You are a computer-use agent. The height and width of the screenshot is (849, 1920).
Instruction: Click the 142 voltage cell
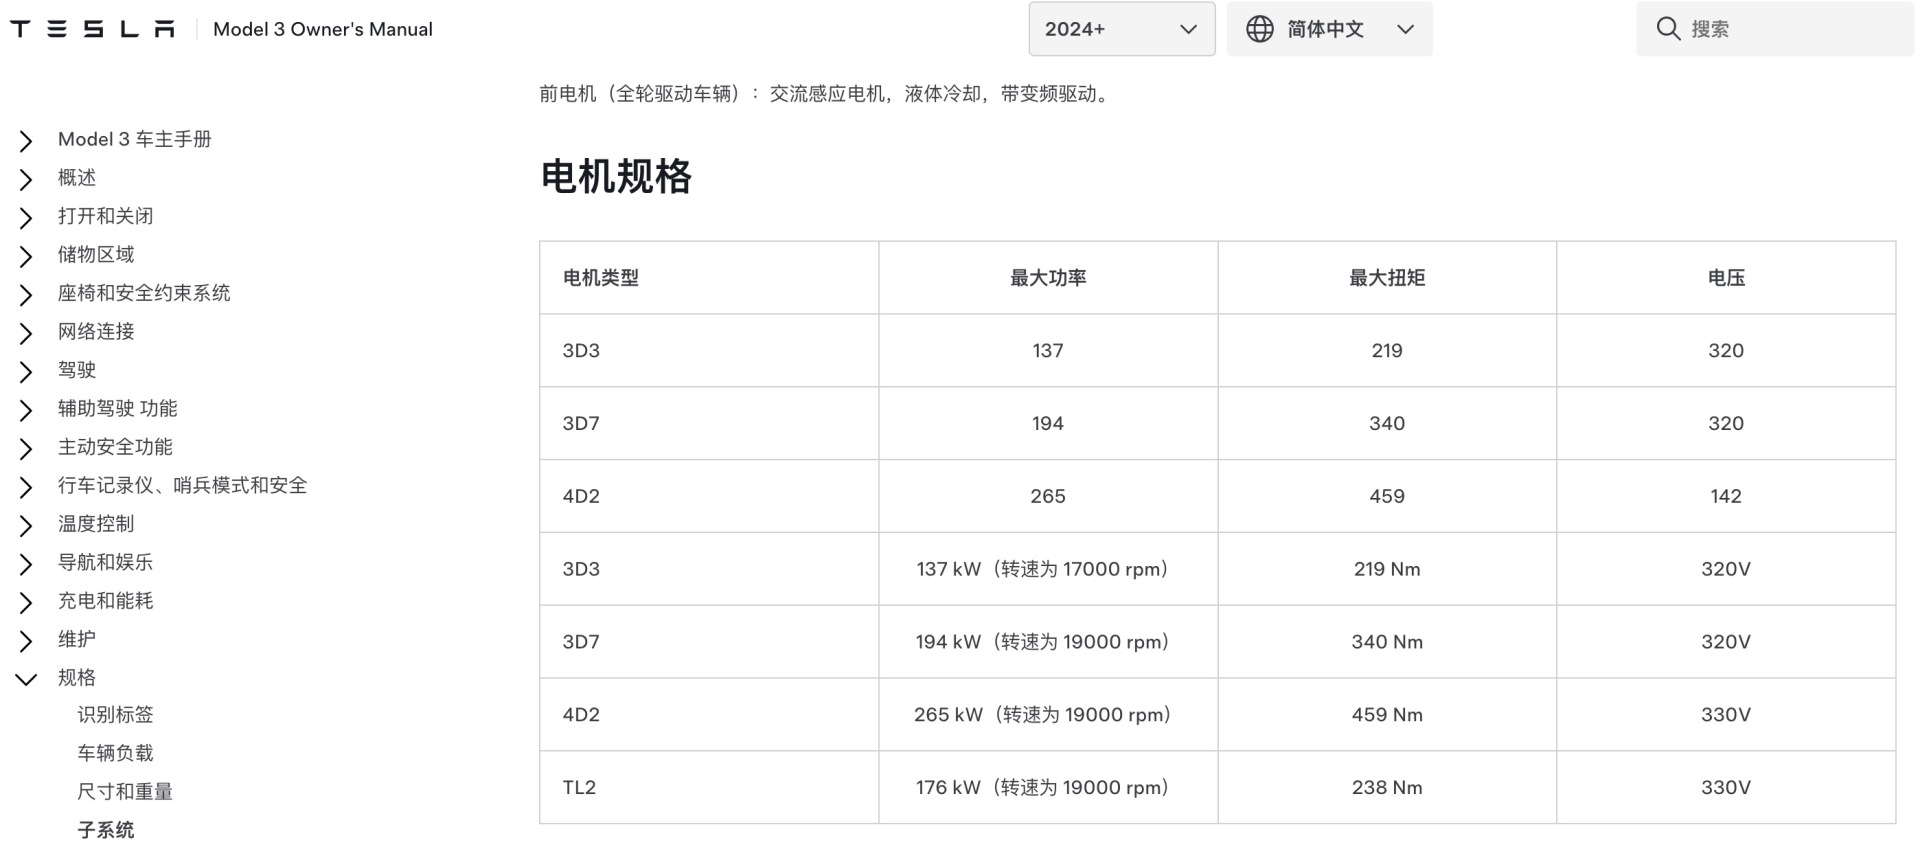(1726, 496)
